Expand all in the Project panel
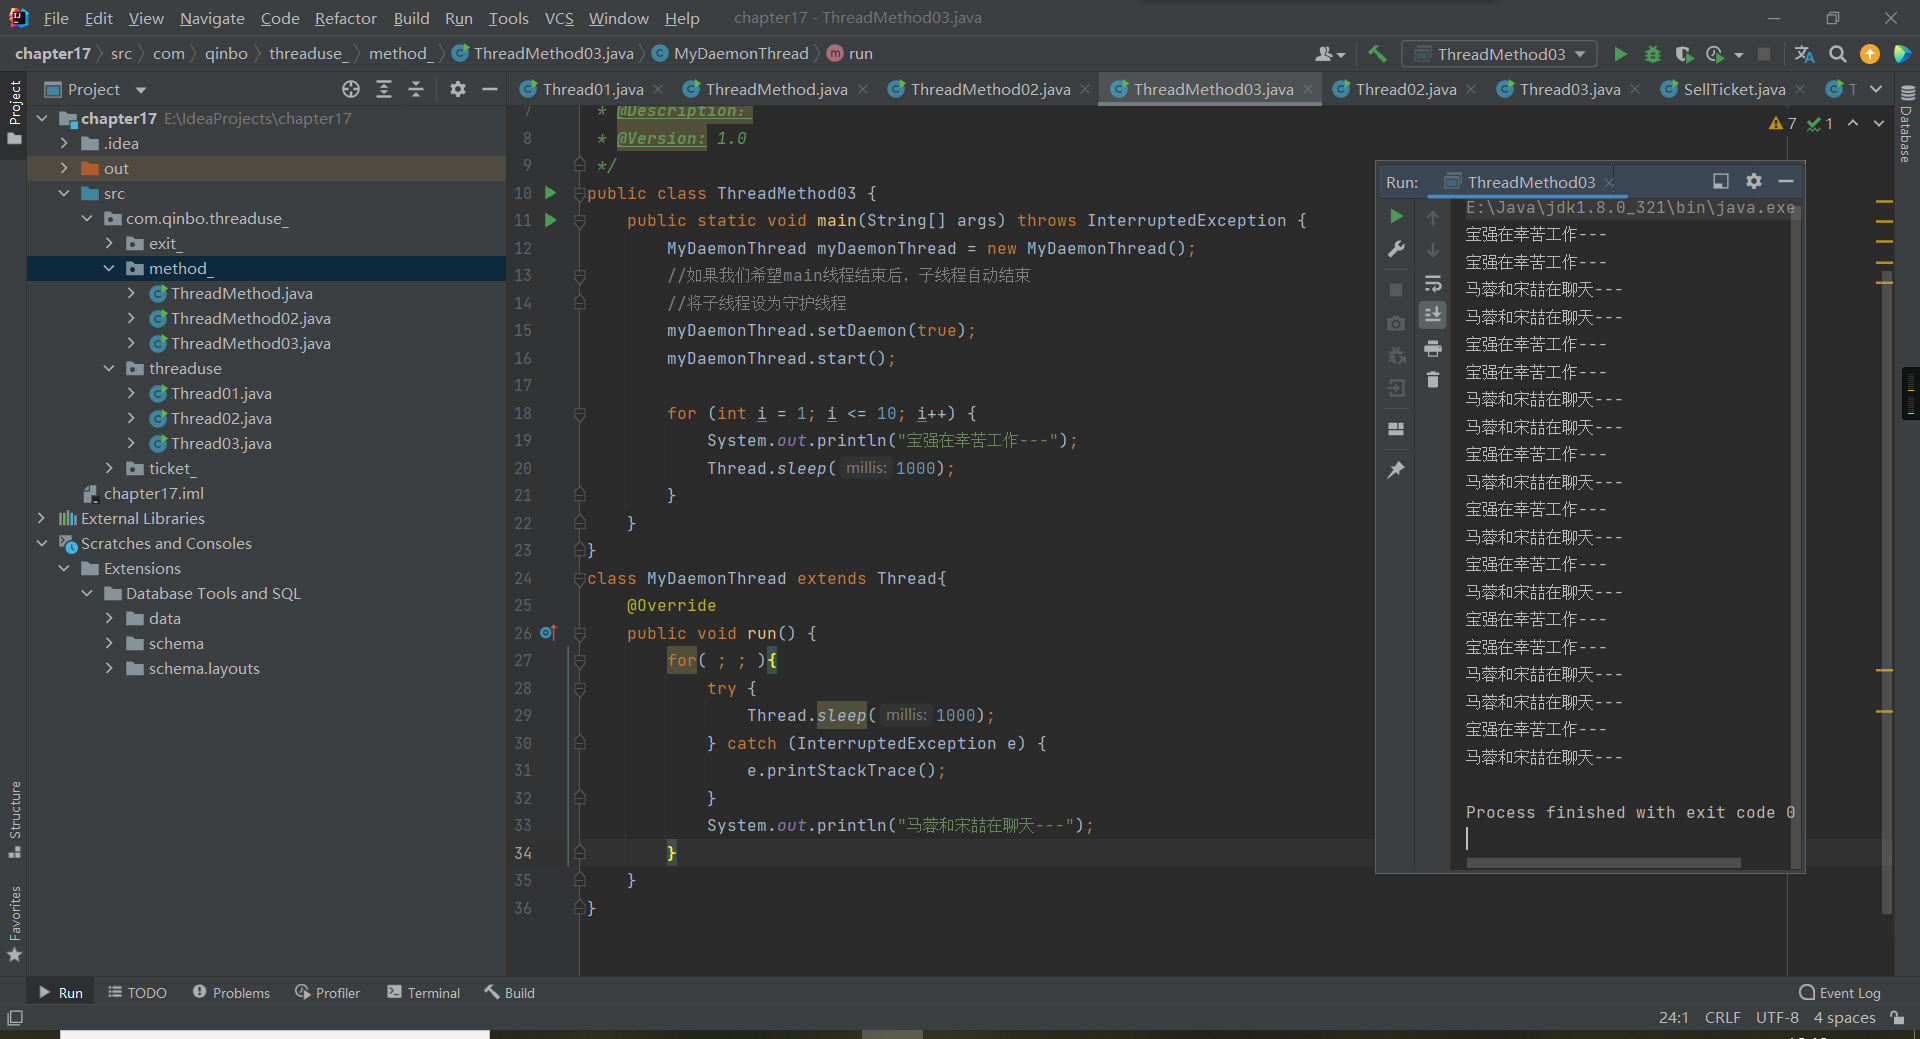The height and width of the screenshot is (1039, 1920). (x=384, y=89)
